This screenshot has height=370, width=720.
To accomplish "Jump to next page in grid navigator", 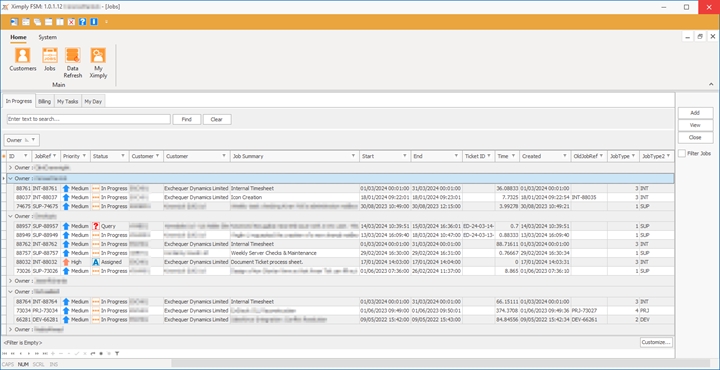I will 37,353.
